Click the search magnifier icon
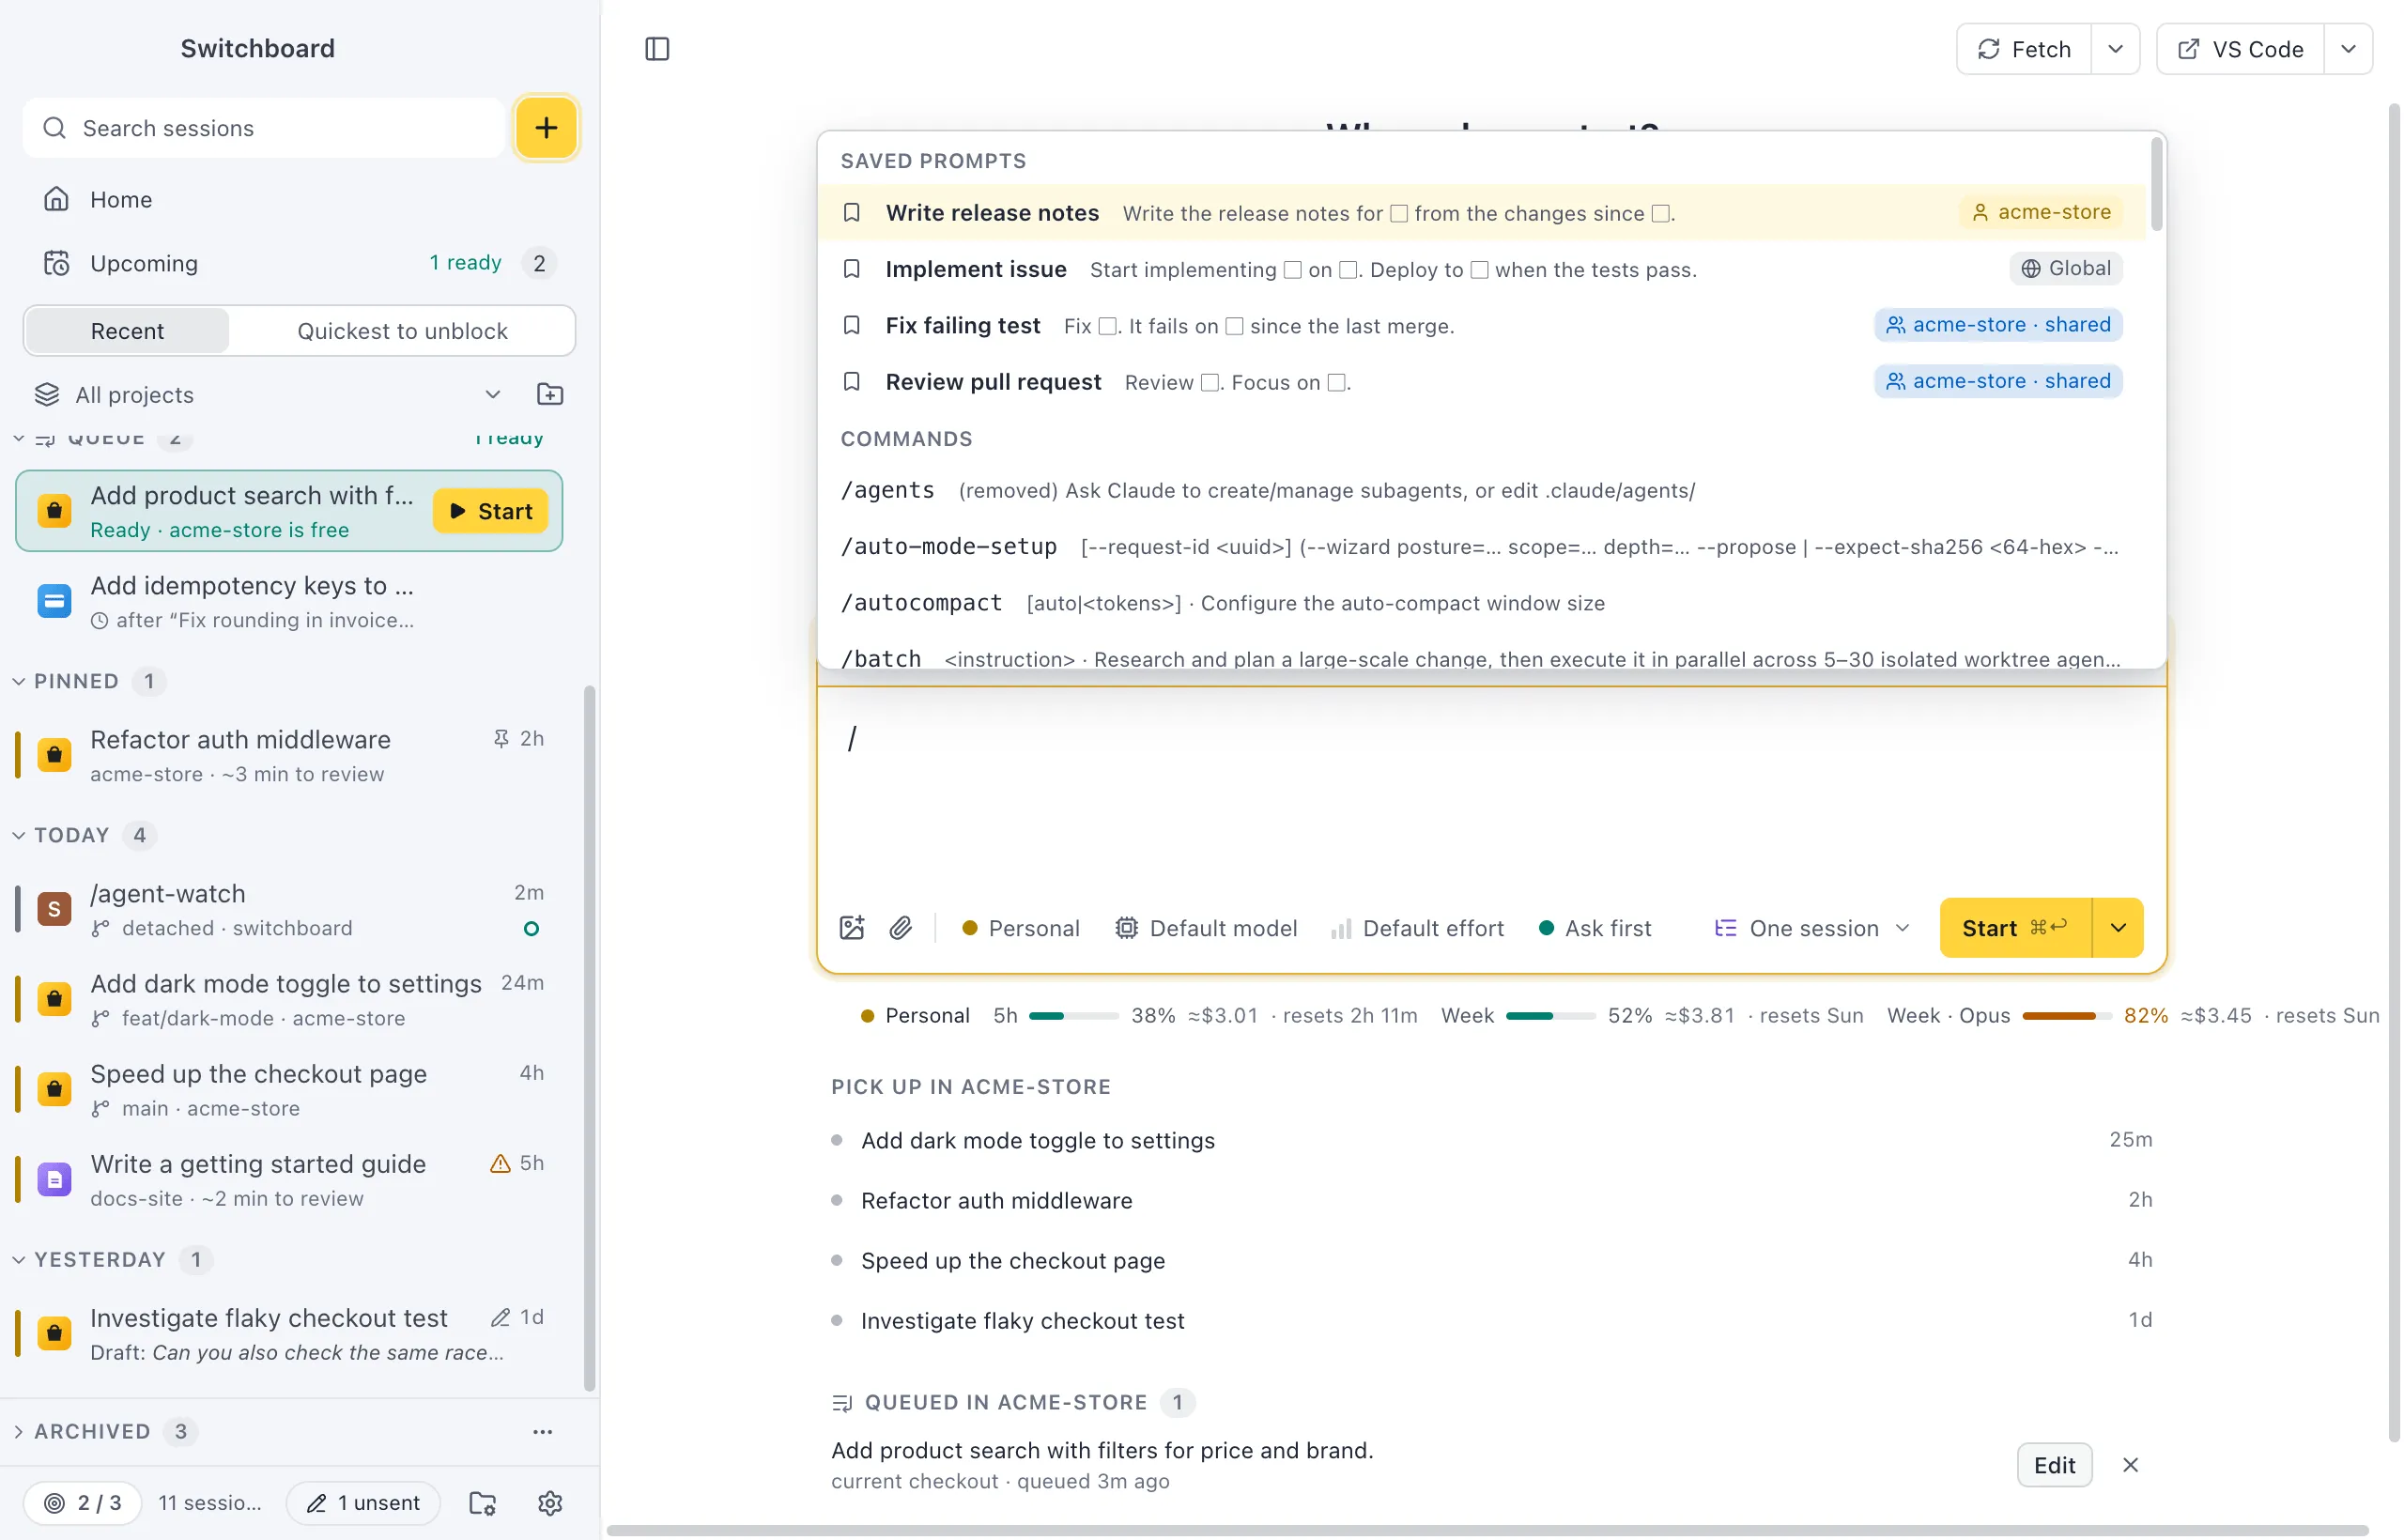 54,128
